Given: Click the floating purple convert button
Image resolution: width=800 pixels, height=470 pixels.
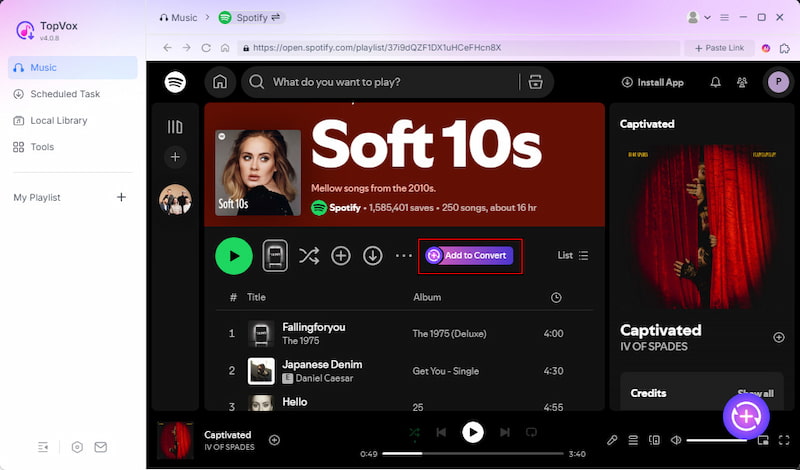Looking at the screenshot, I should [x=746, y=416].
